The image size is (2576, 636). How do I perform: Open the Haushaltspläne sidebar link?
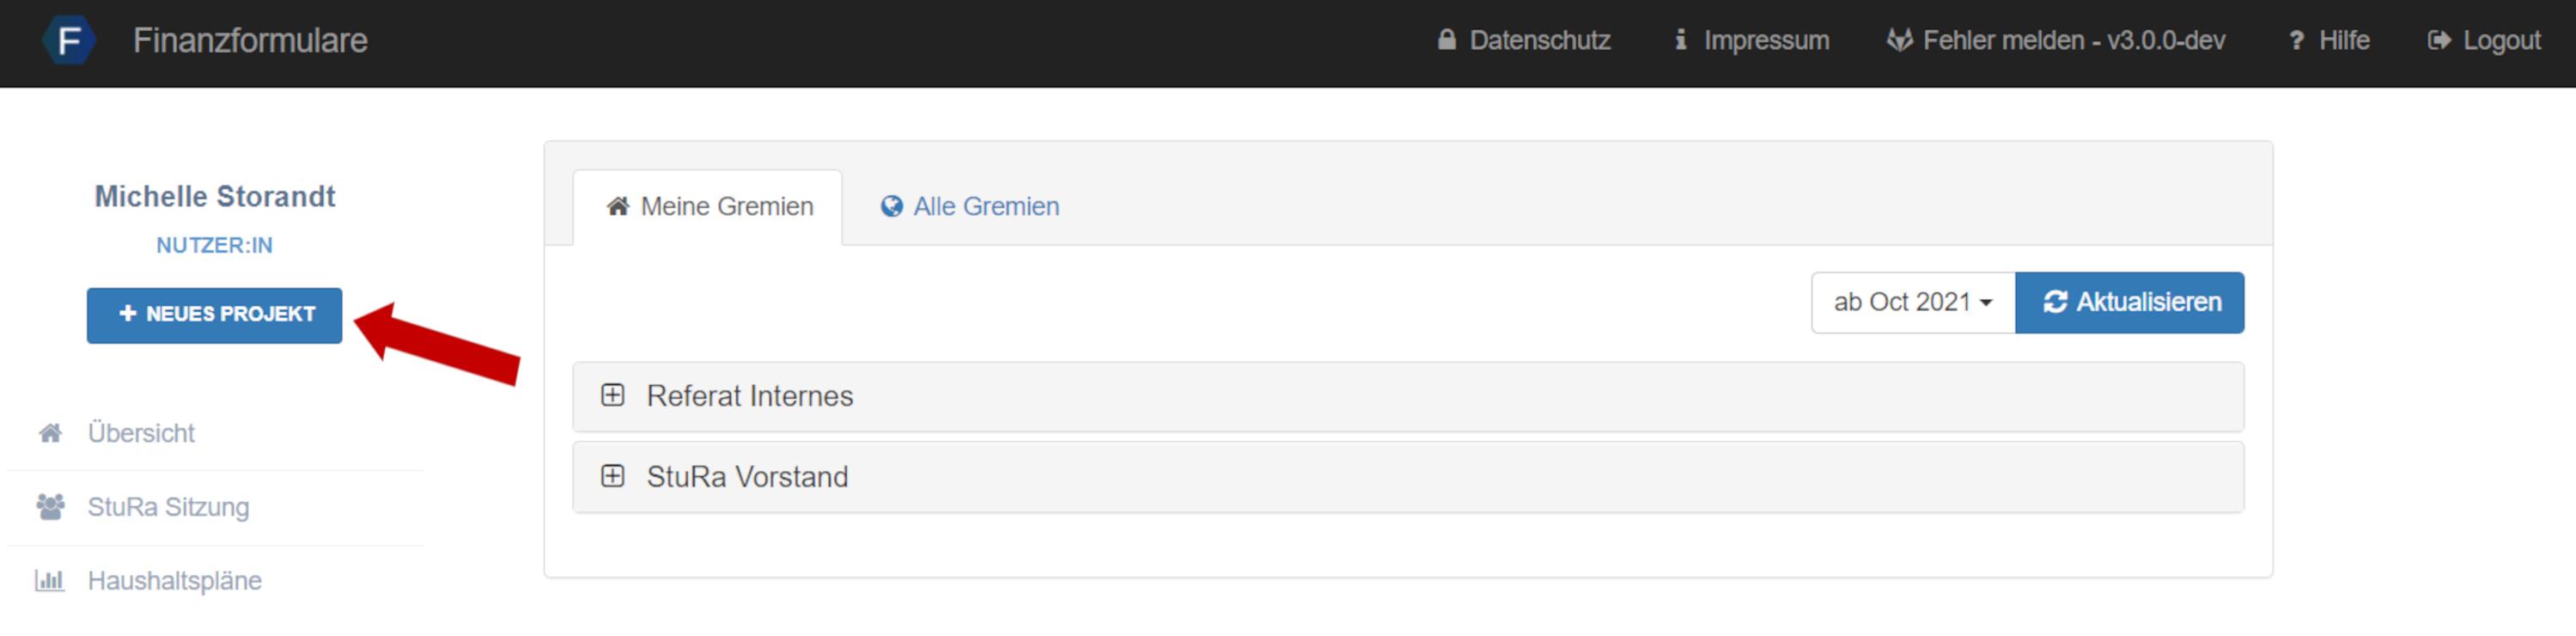tap(174, 581)
